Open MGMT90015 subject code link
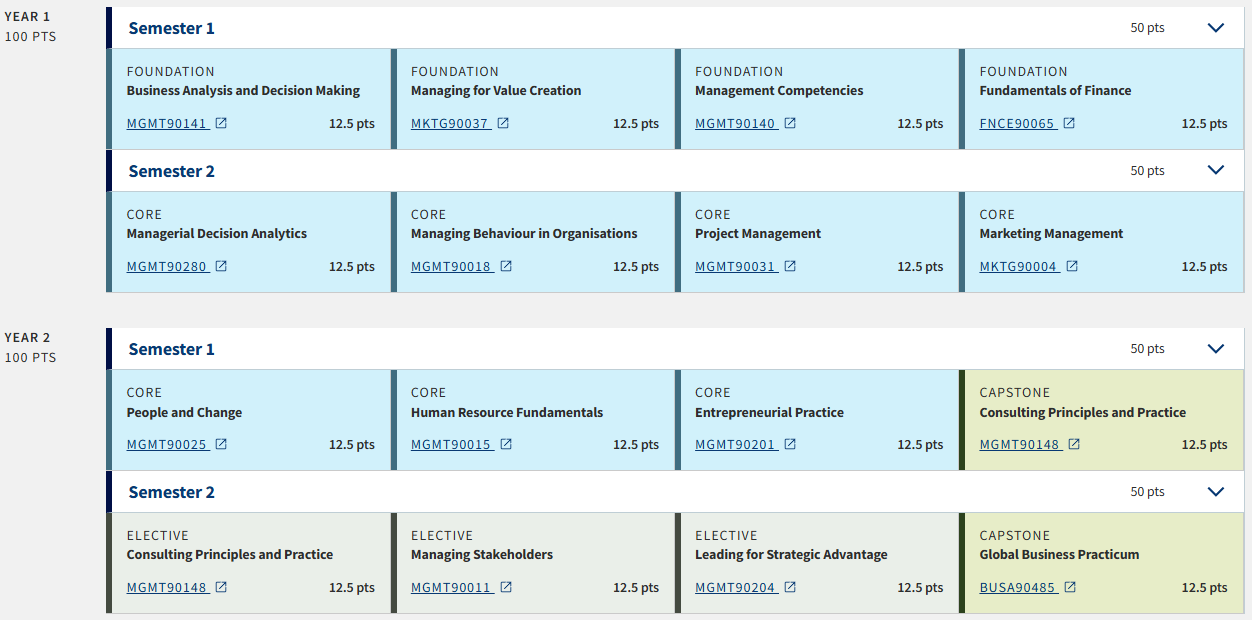Screen dimensions: 1252x620 [451, 445]
